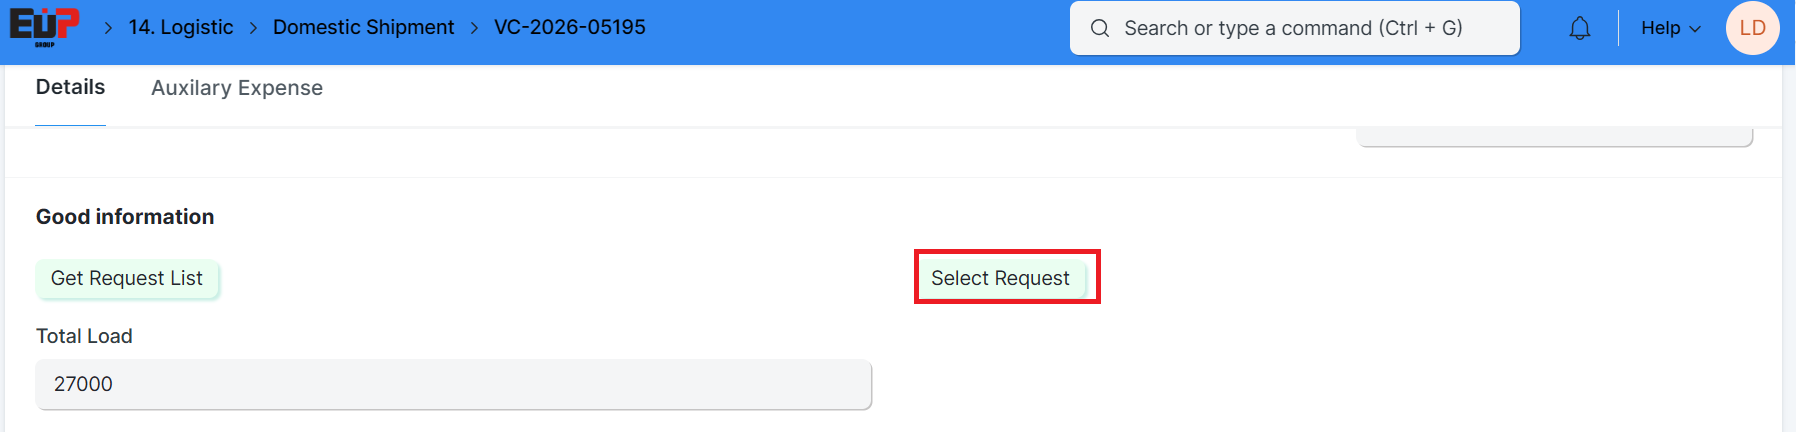This screenshot has width=1796, height=432.
Task: Navigate to the Domestic Shipment breadcrumb
Action: [363, 27]
